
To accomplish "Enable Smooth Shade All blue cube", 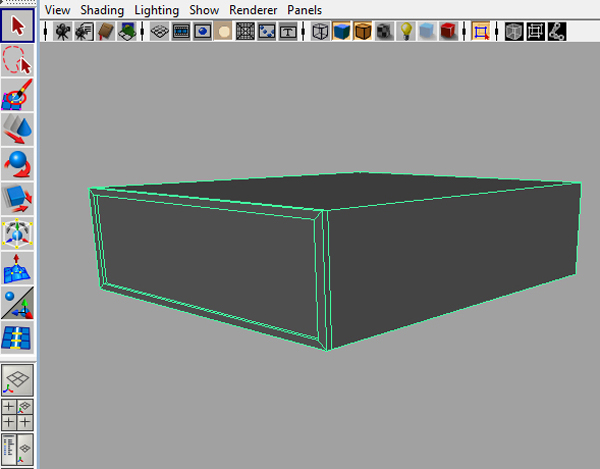I will coord(342,31).
